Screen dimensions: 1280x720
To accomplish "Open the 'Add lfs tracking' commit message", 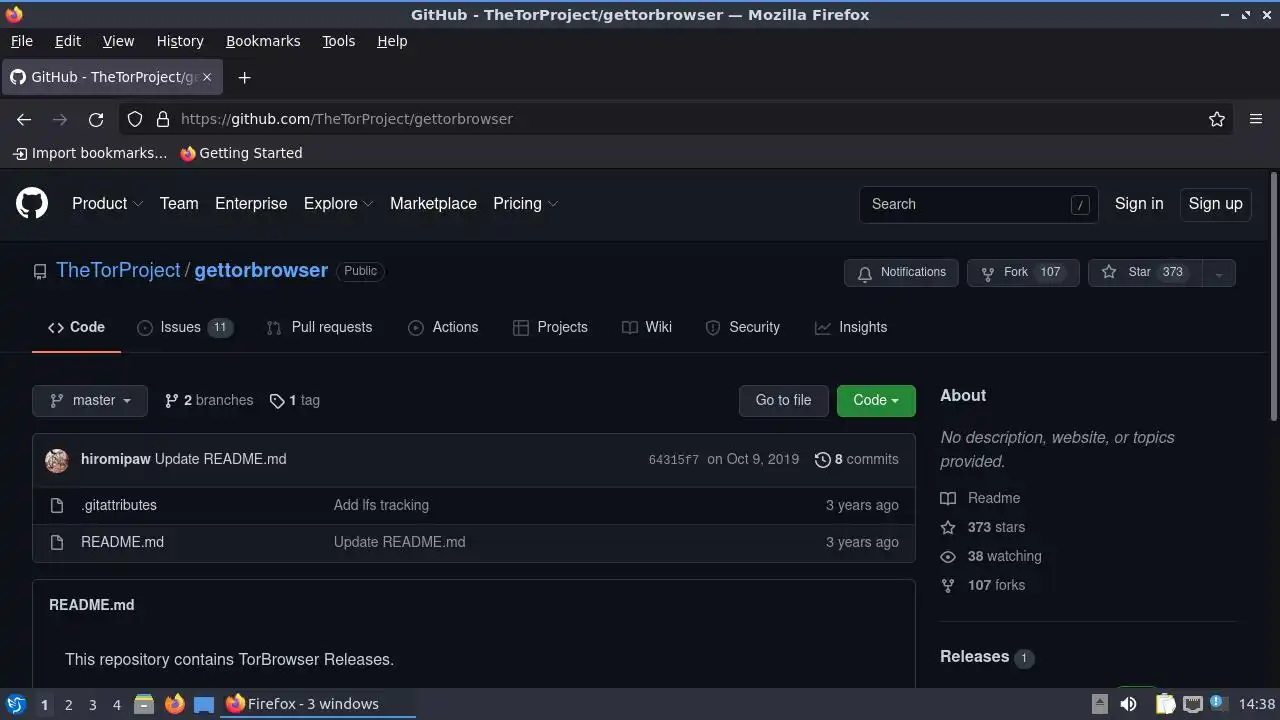I will pyautogui.click(x=381, y=505).
